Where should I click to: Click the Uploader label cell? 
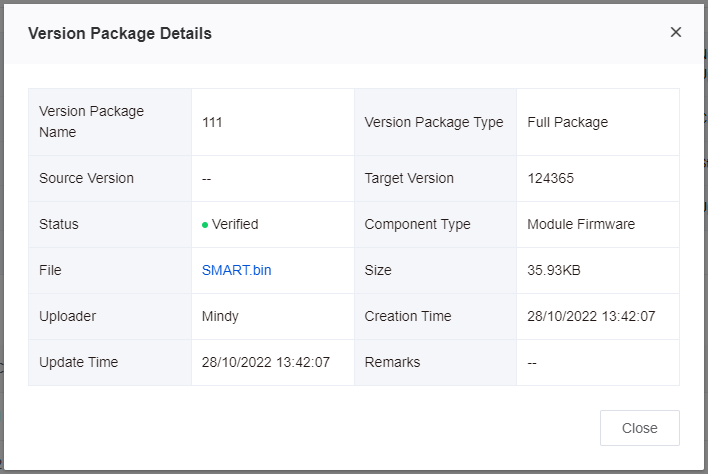(110, 316)
